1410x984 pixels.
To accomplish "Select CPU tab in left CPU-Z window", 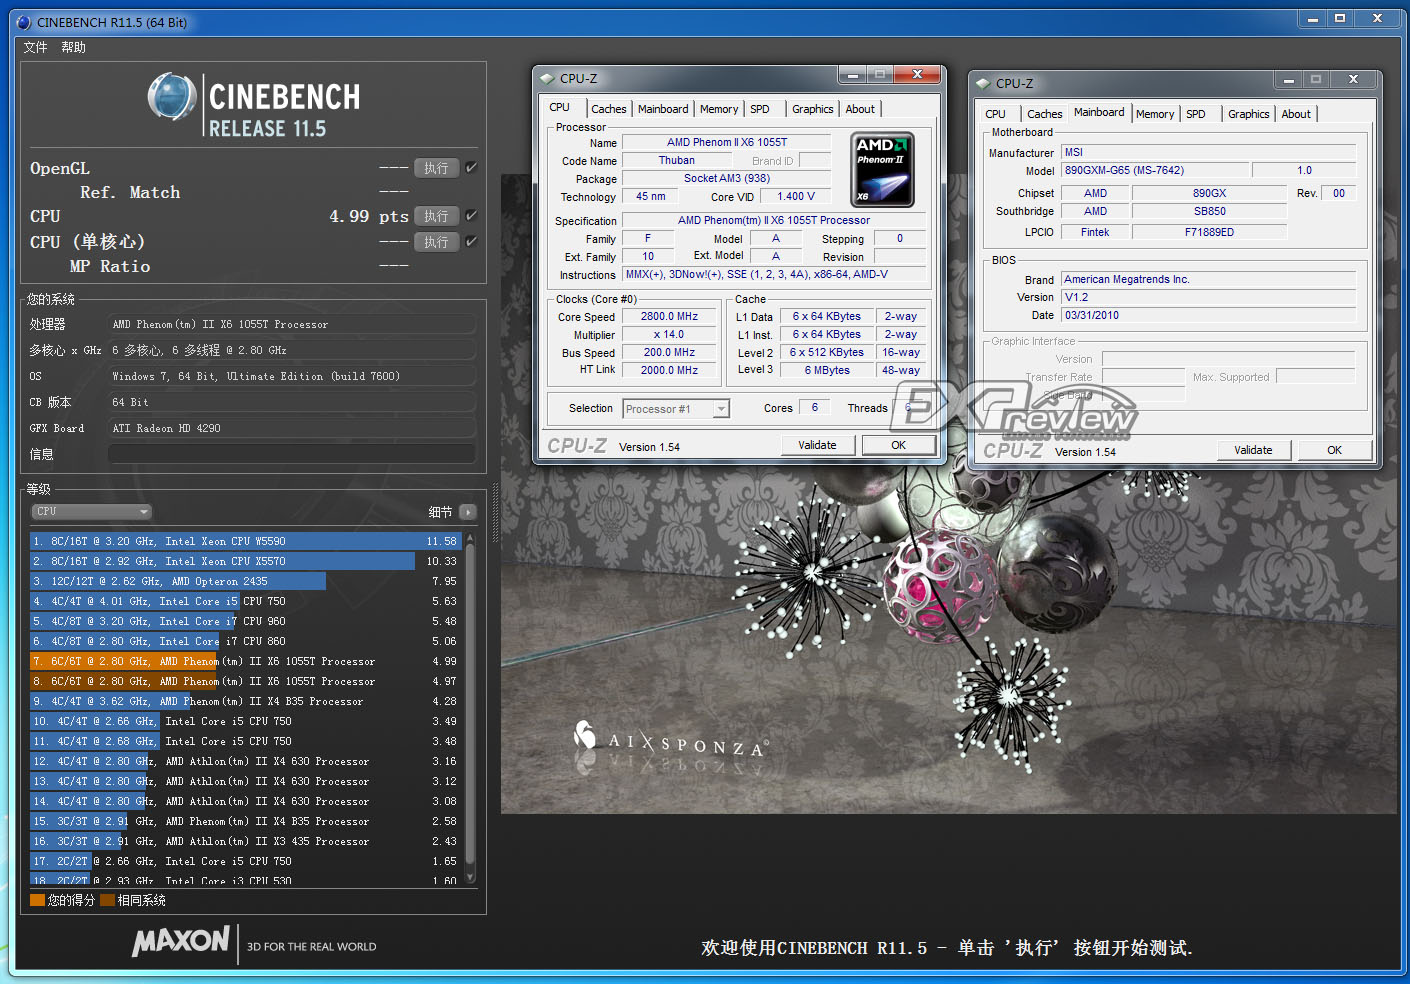I will click(x=560, y=107).
